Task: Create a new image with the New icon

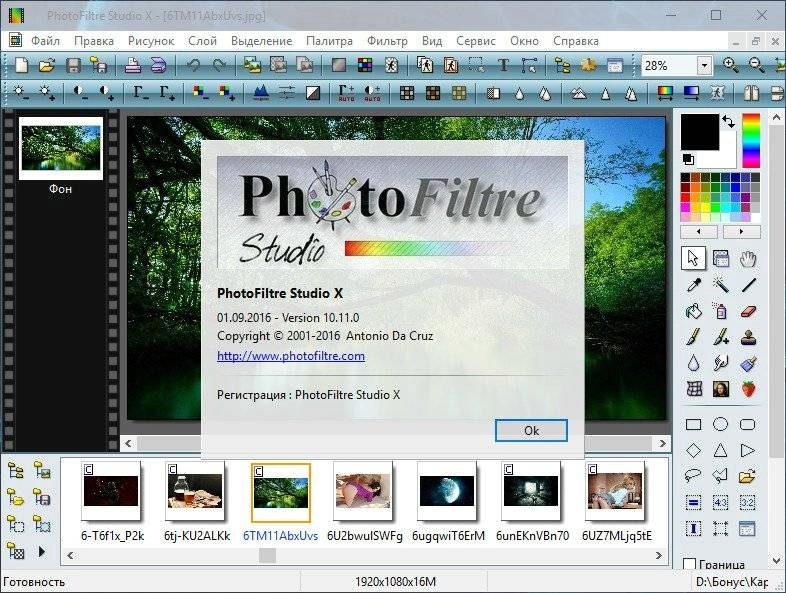Action: (22, 66)
